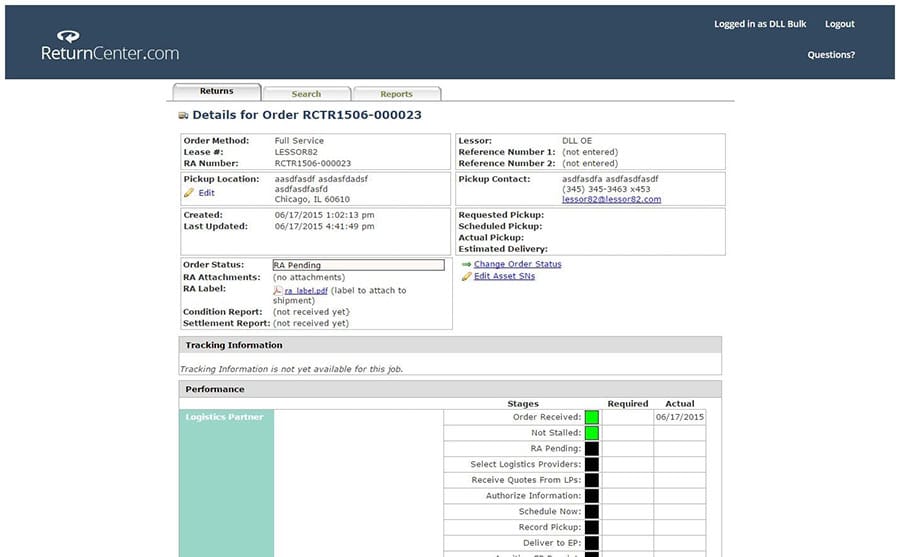Click the black Deliver to EP status box
Image resolution: width=900 pixels, height=557 pixels.
point(592,543)
